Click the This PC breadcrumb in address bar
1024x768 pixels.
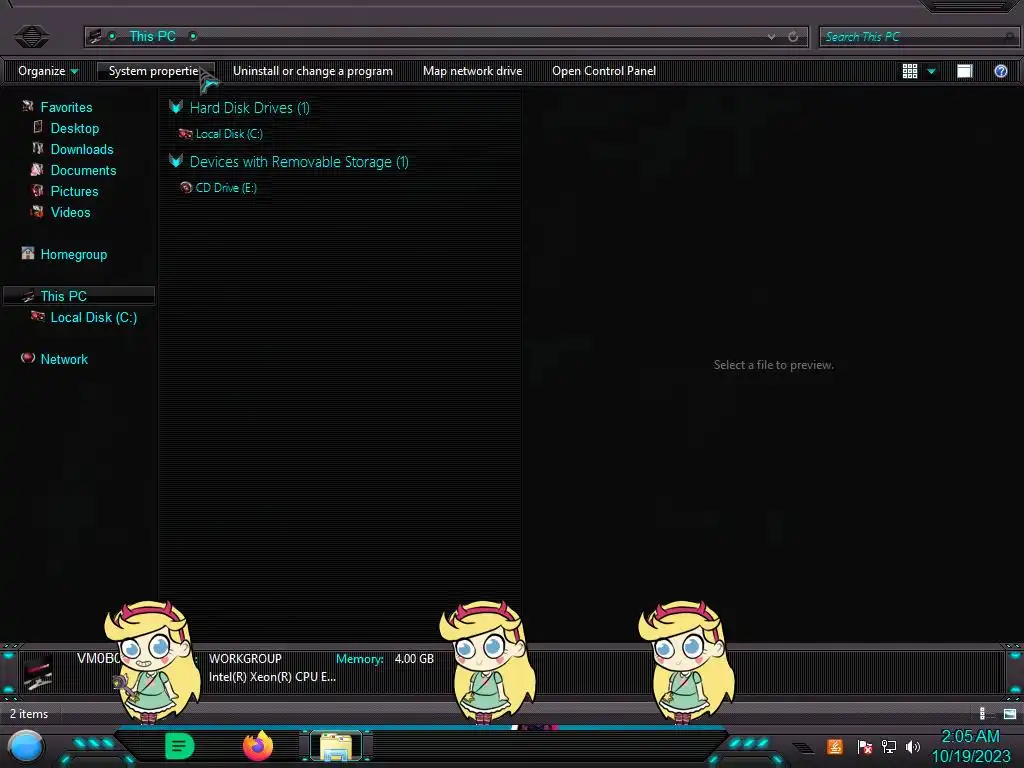pos(152,36)
